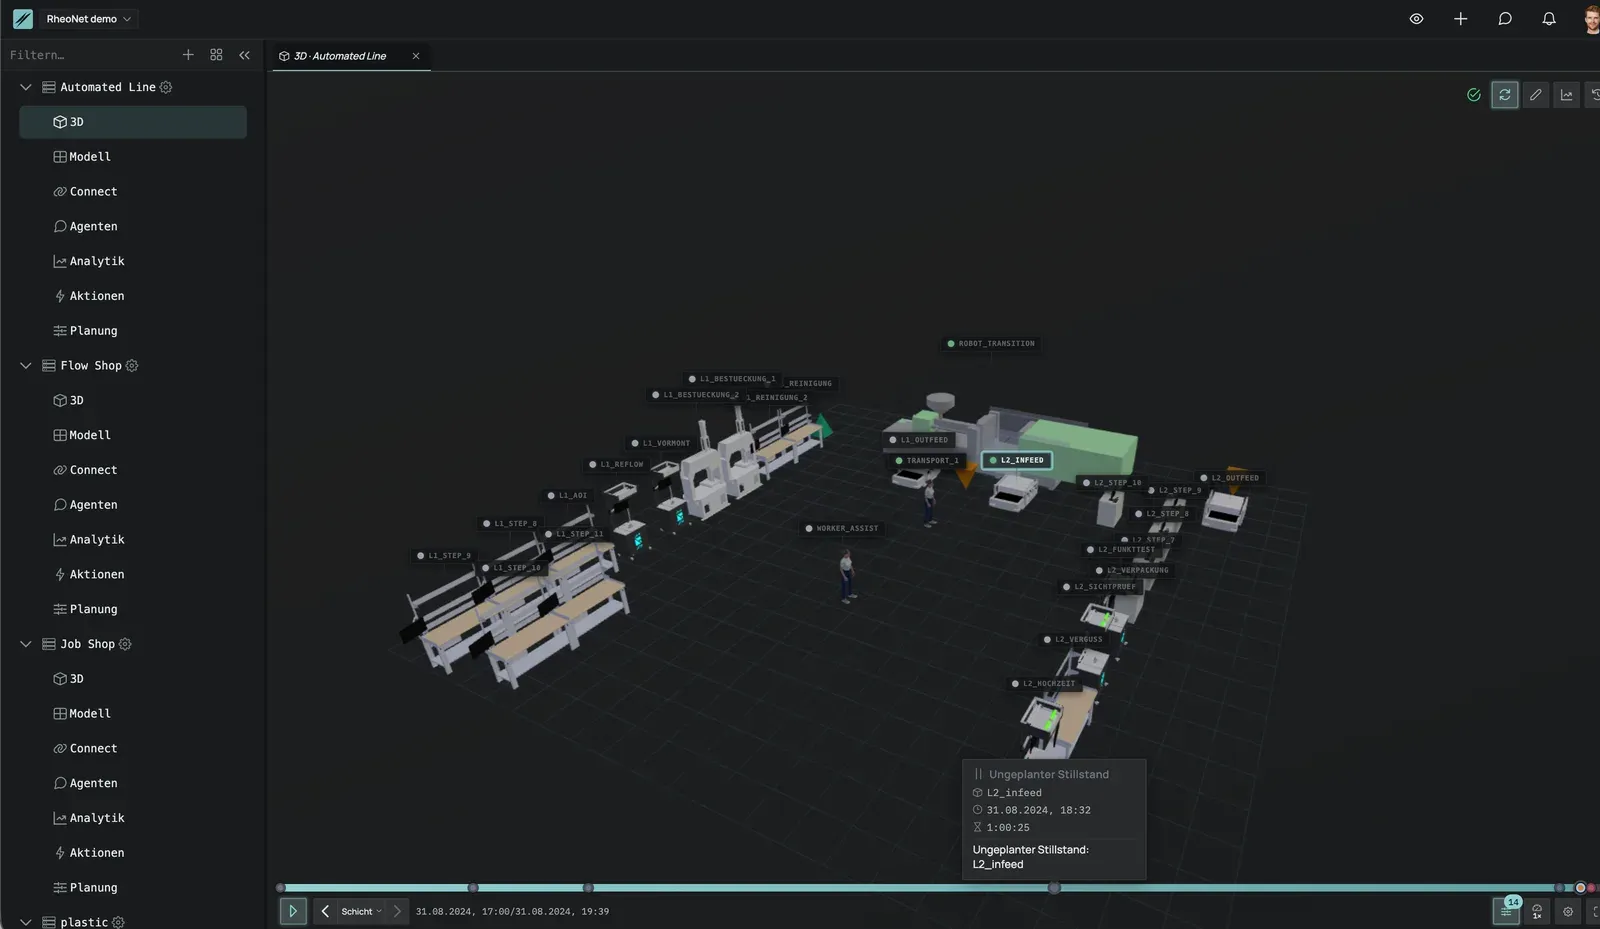This screenshot has width=1600, height=929.
Task: Select the L2_INFEED label in 3D scene
Action: (1016, 460)
